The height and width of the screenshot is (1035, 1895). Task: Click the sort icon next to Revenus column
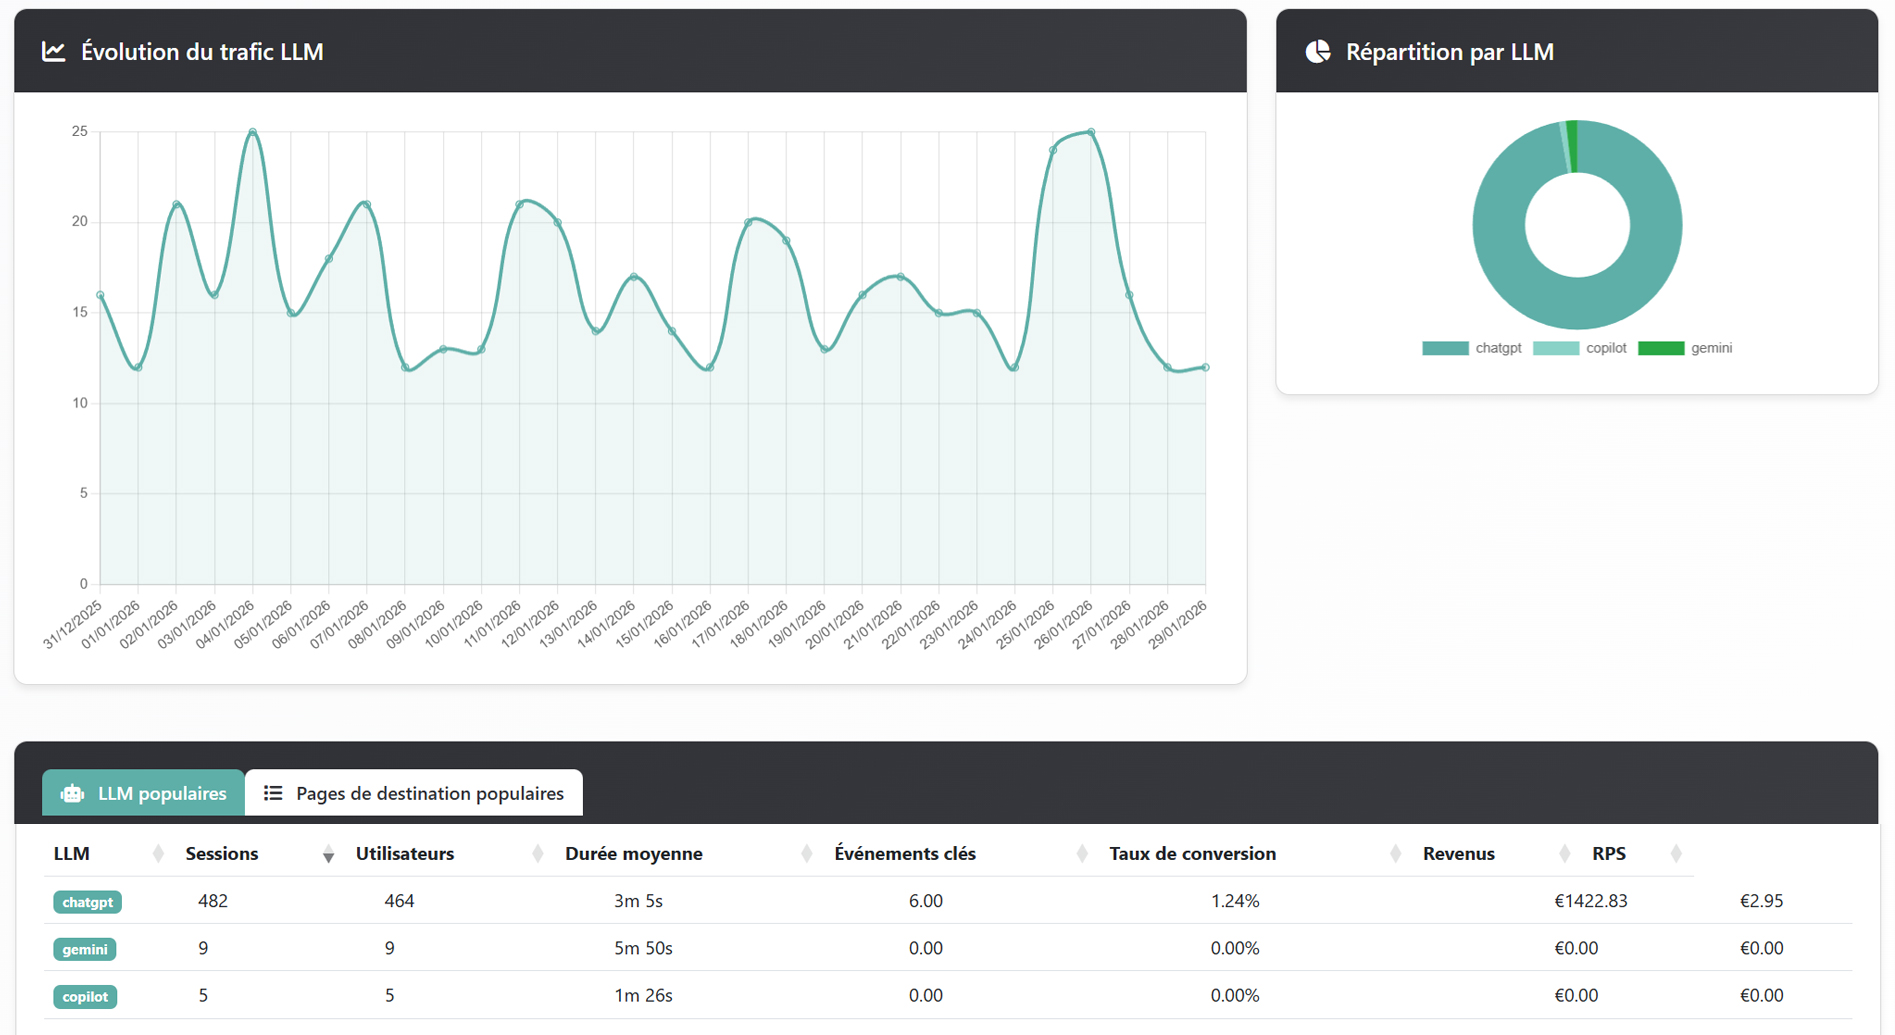(x=1564, y=854)
